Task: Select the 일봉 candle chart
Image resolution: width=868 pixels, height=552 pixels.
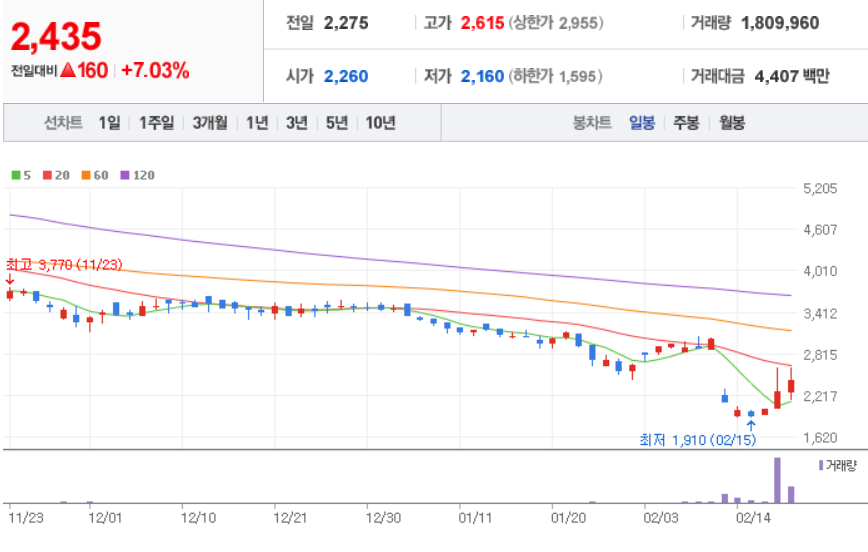Action: point(642,122)
